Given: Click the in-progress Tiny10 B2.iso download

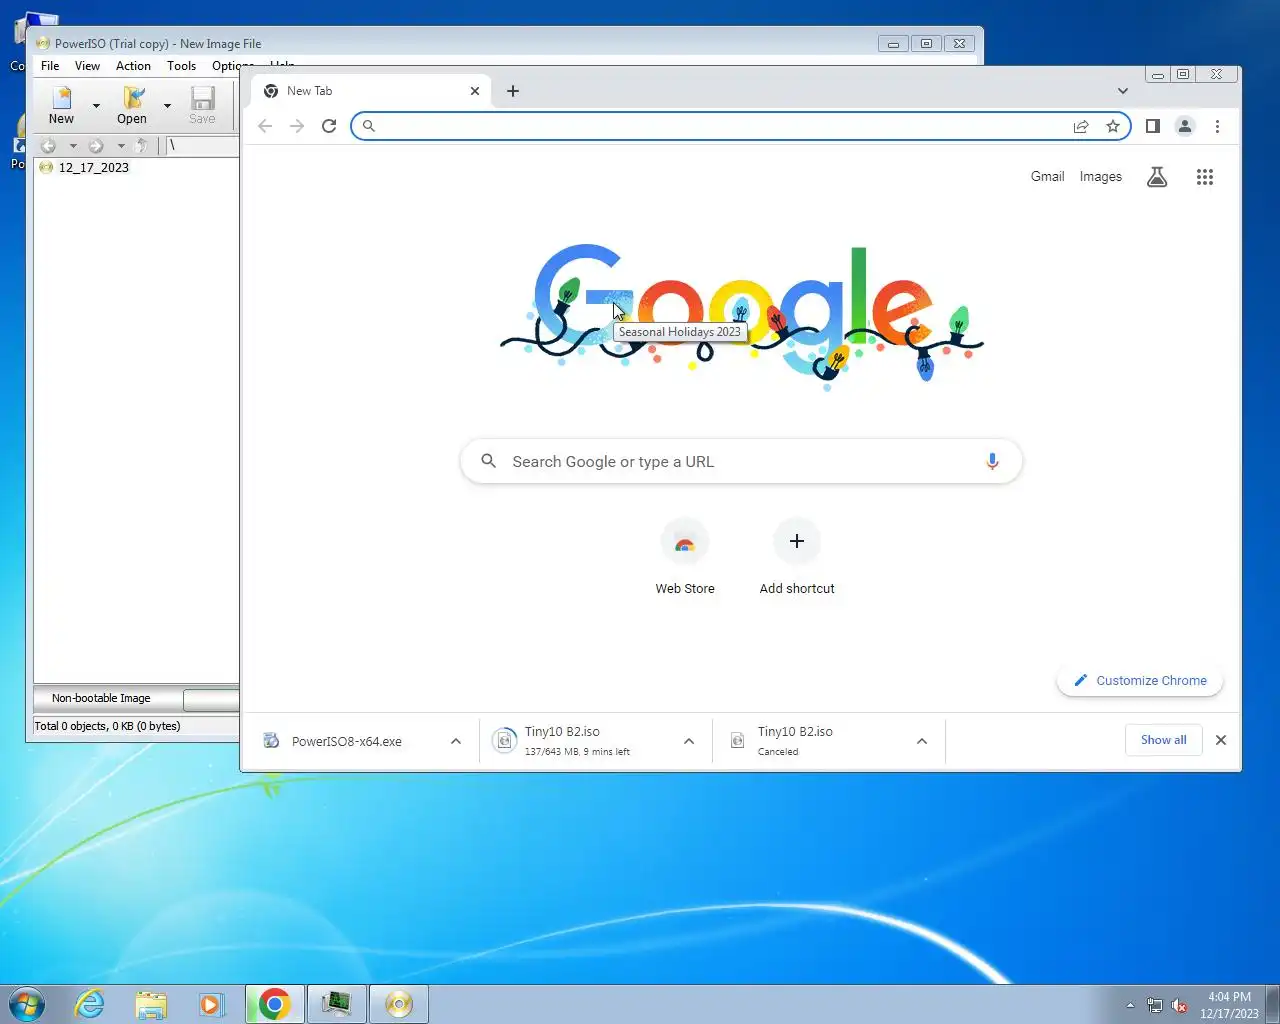Looking at the screenshot, I should 580,741.
